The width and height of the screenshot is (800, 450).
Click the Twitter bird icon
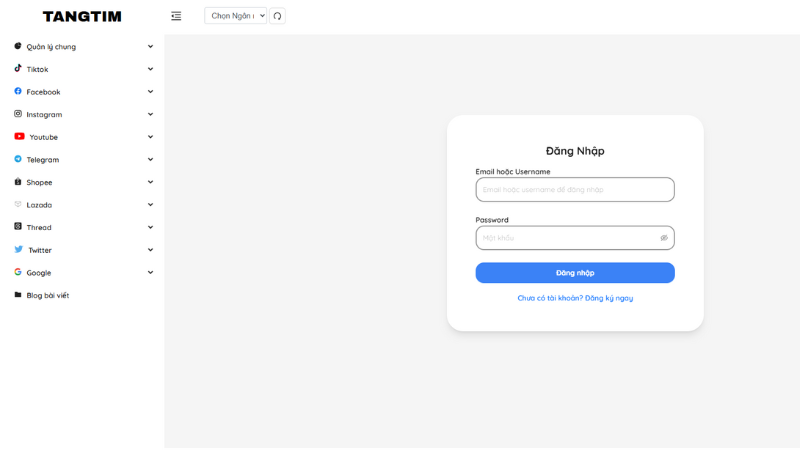pos(18,250)
